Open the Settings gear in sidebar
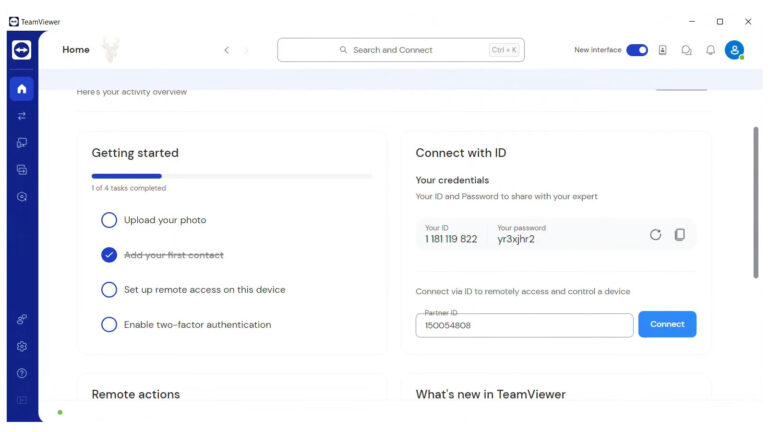The height and width of the screenshot is (432, 768). tap(22, 346)
